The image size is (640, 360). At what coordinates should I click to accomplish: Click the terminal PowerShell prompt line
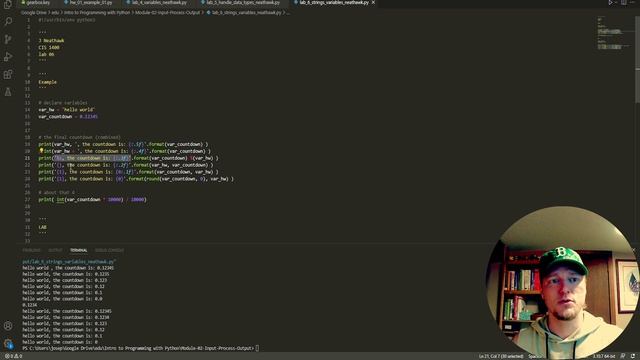[x=141, y=348]
